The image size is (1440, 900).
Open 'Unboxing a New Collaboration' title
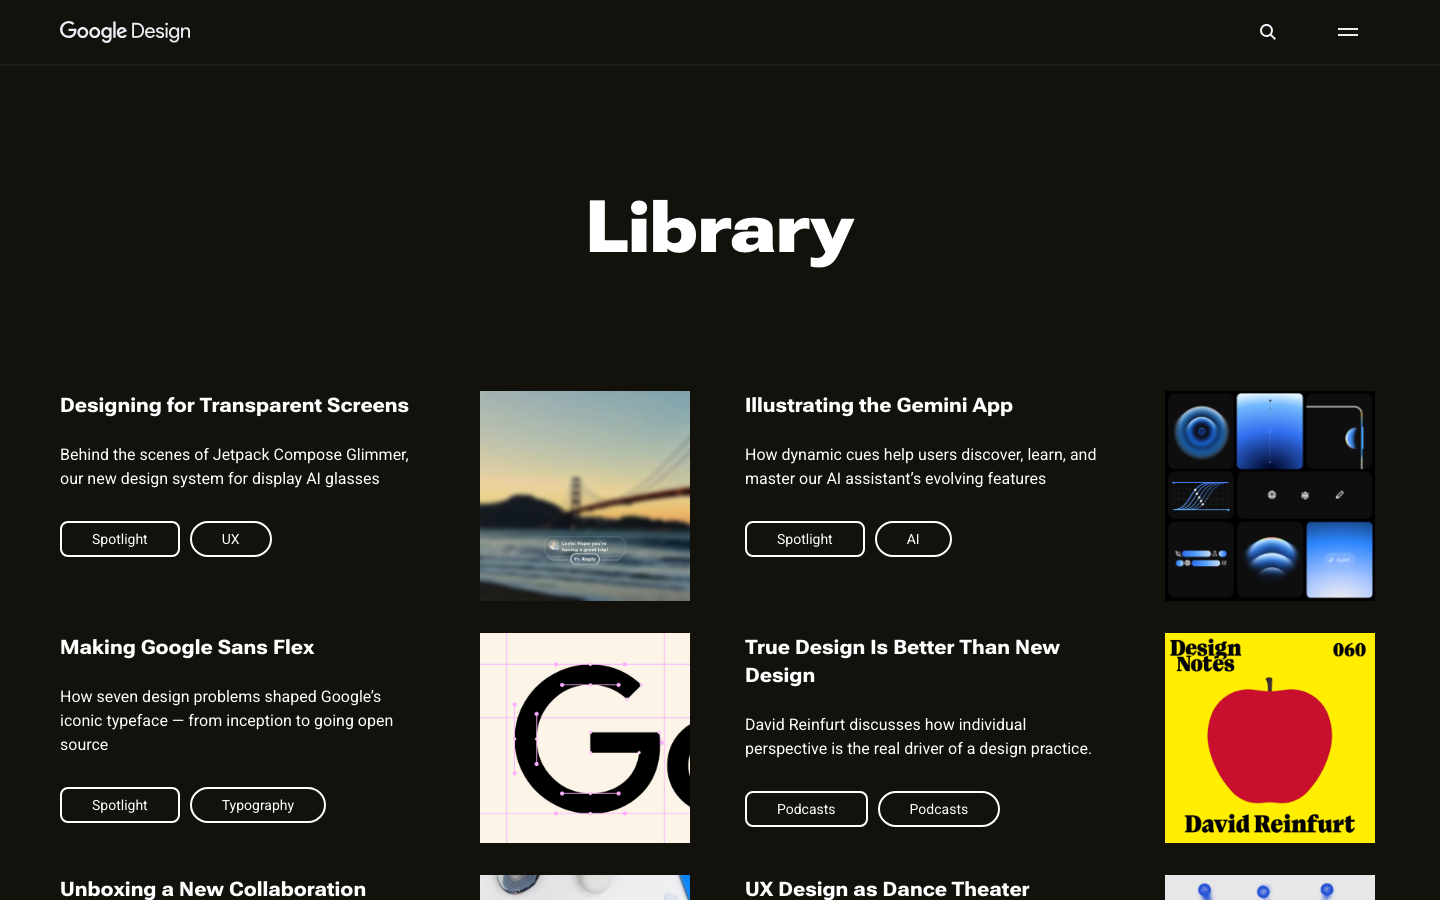pos(213,888)
